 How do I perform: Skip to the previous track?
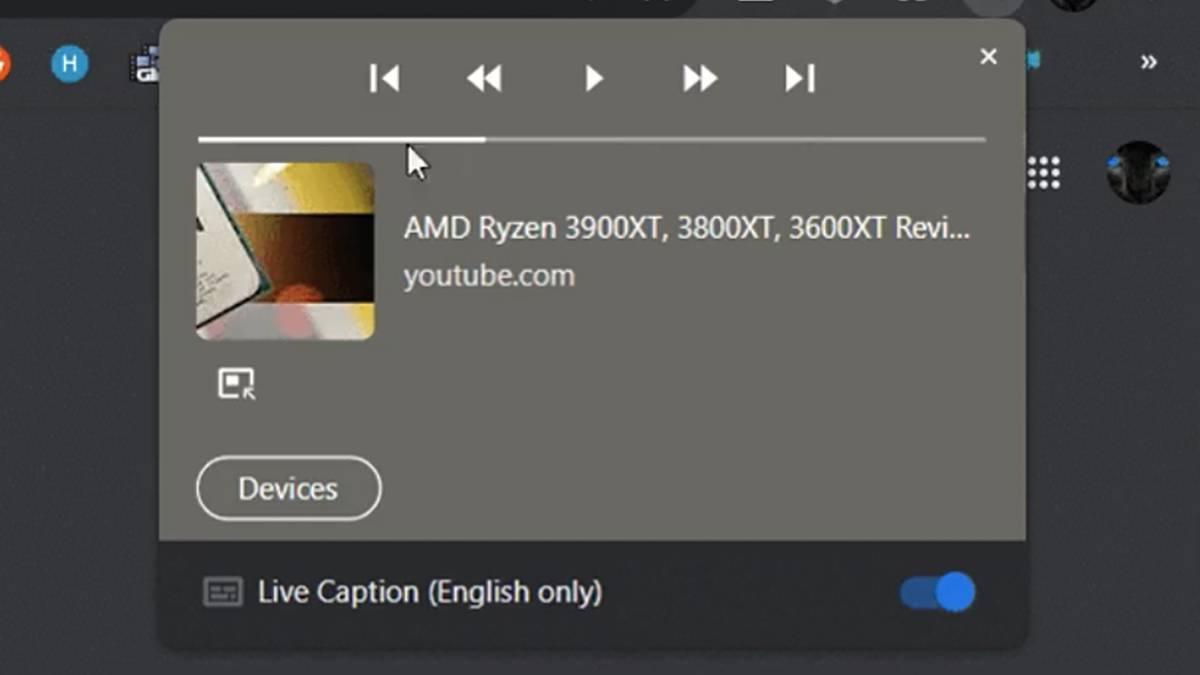(384, 78)
